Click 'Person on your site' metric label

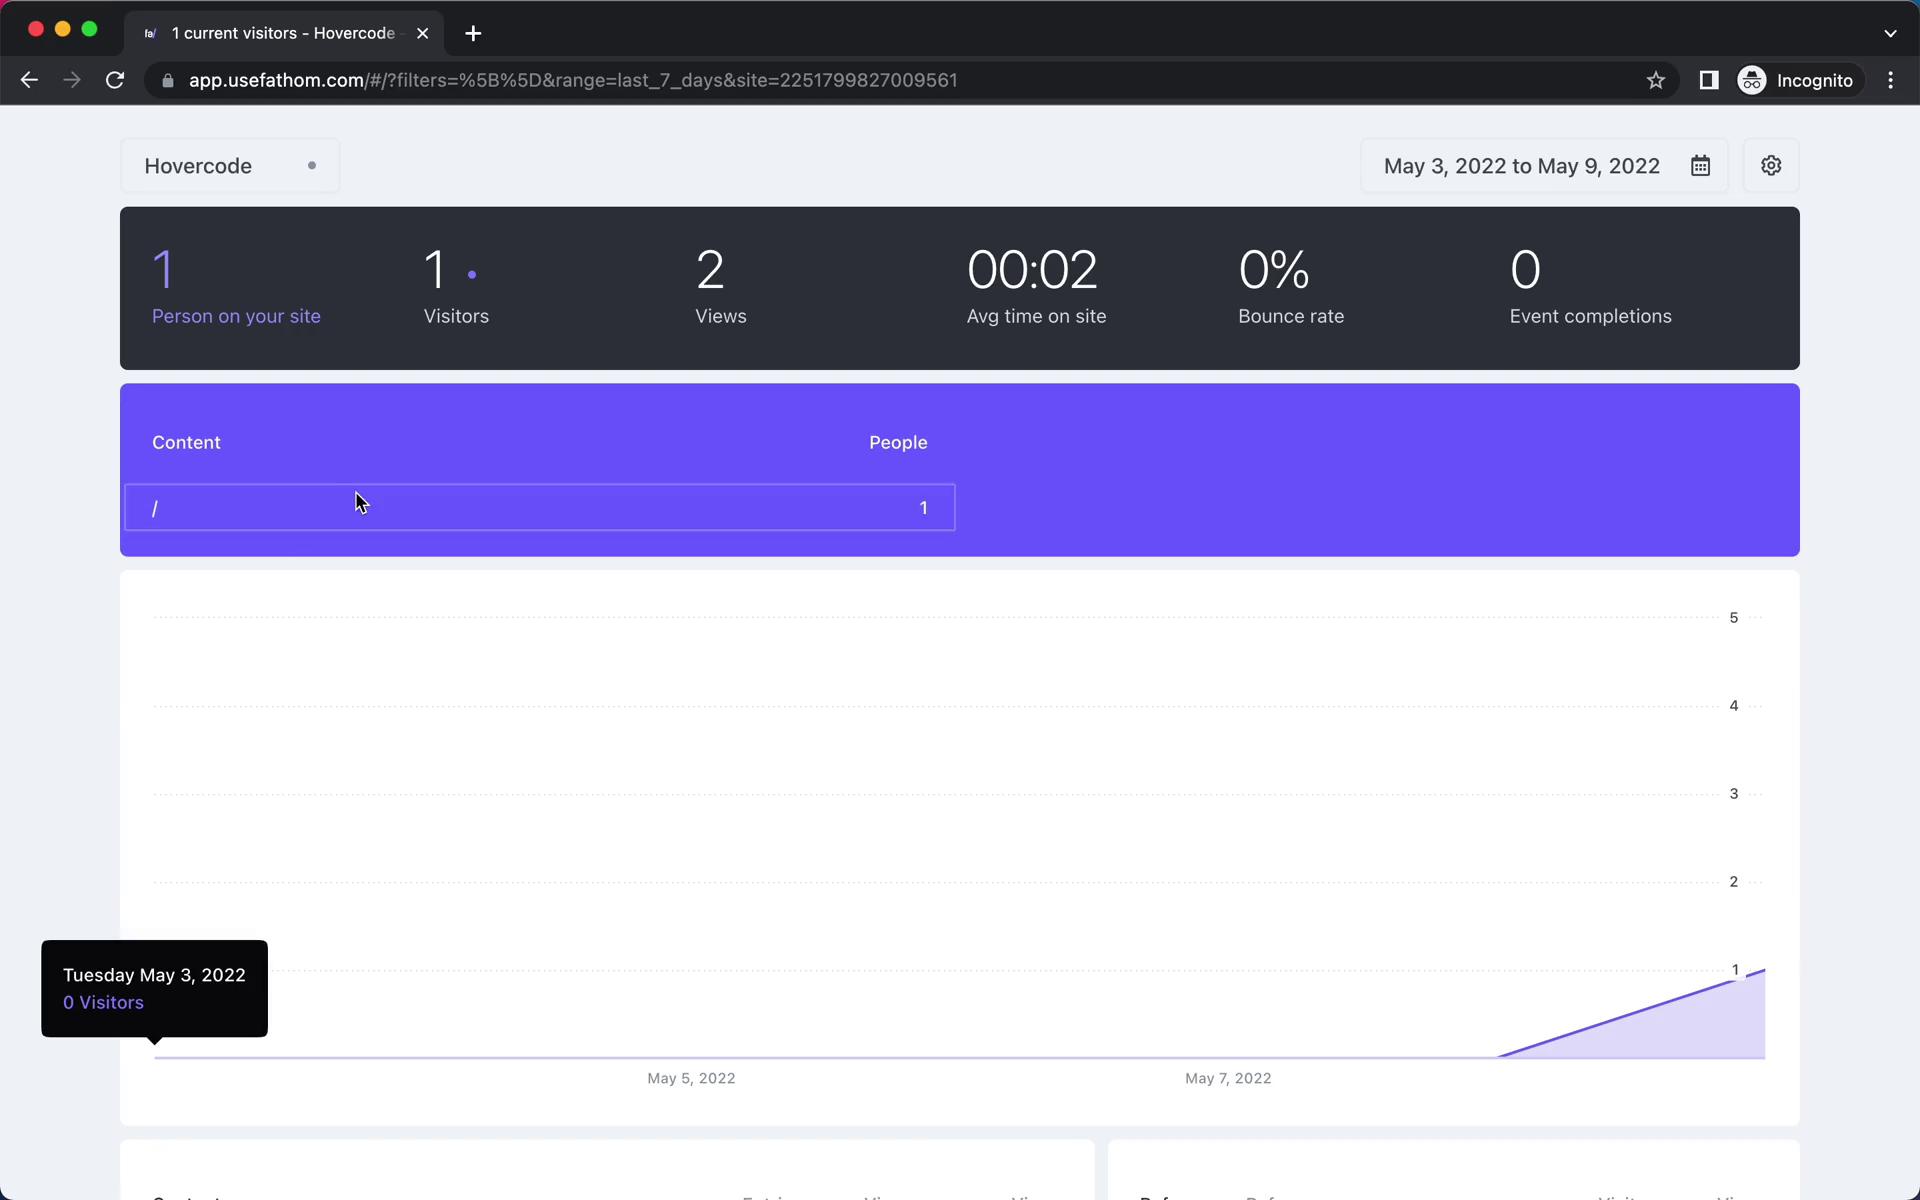(x=236, y=315)
